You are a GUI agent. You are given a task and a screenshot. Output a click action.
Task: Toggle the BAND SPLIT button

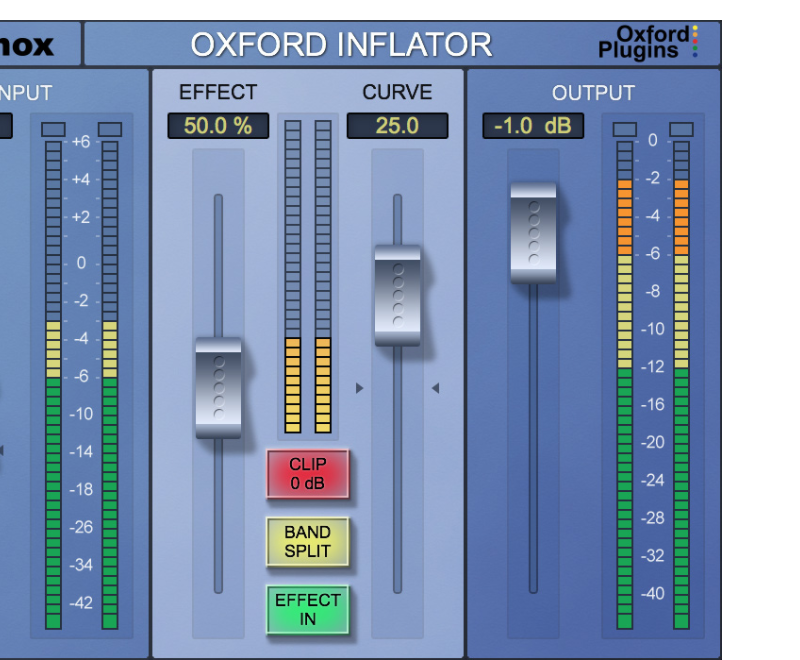[x=307, y=541]
